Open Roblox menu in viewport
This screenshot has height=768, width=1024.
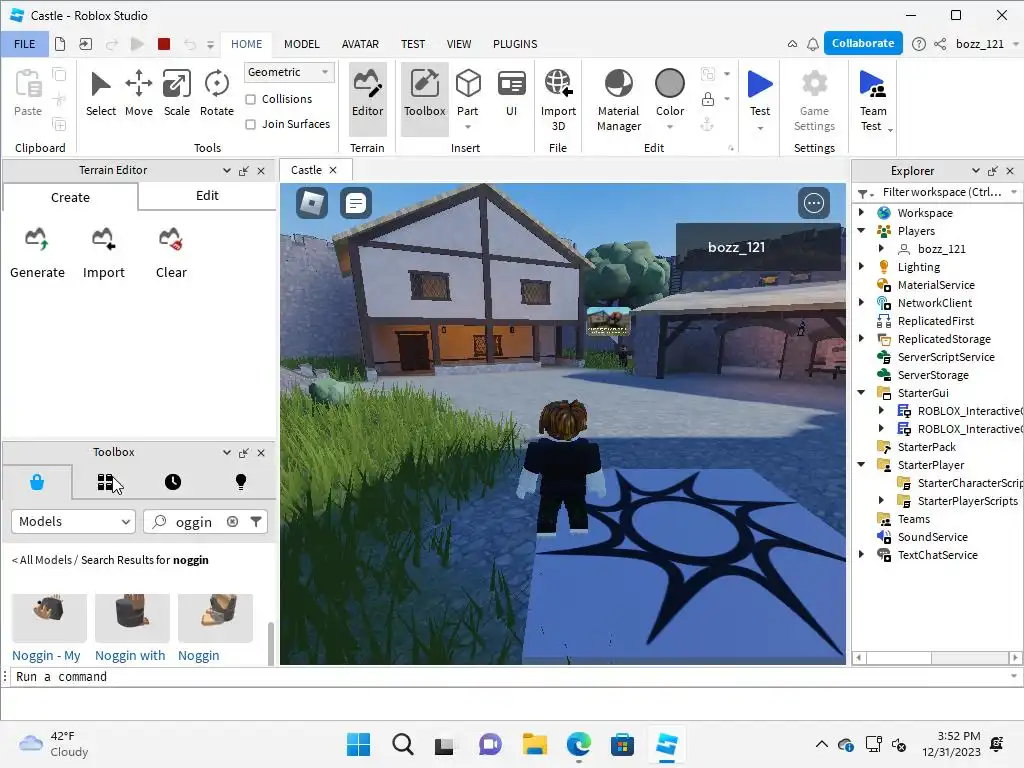(312, 203)
